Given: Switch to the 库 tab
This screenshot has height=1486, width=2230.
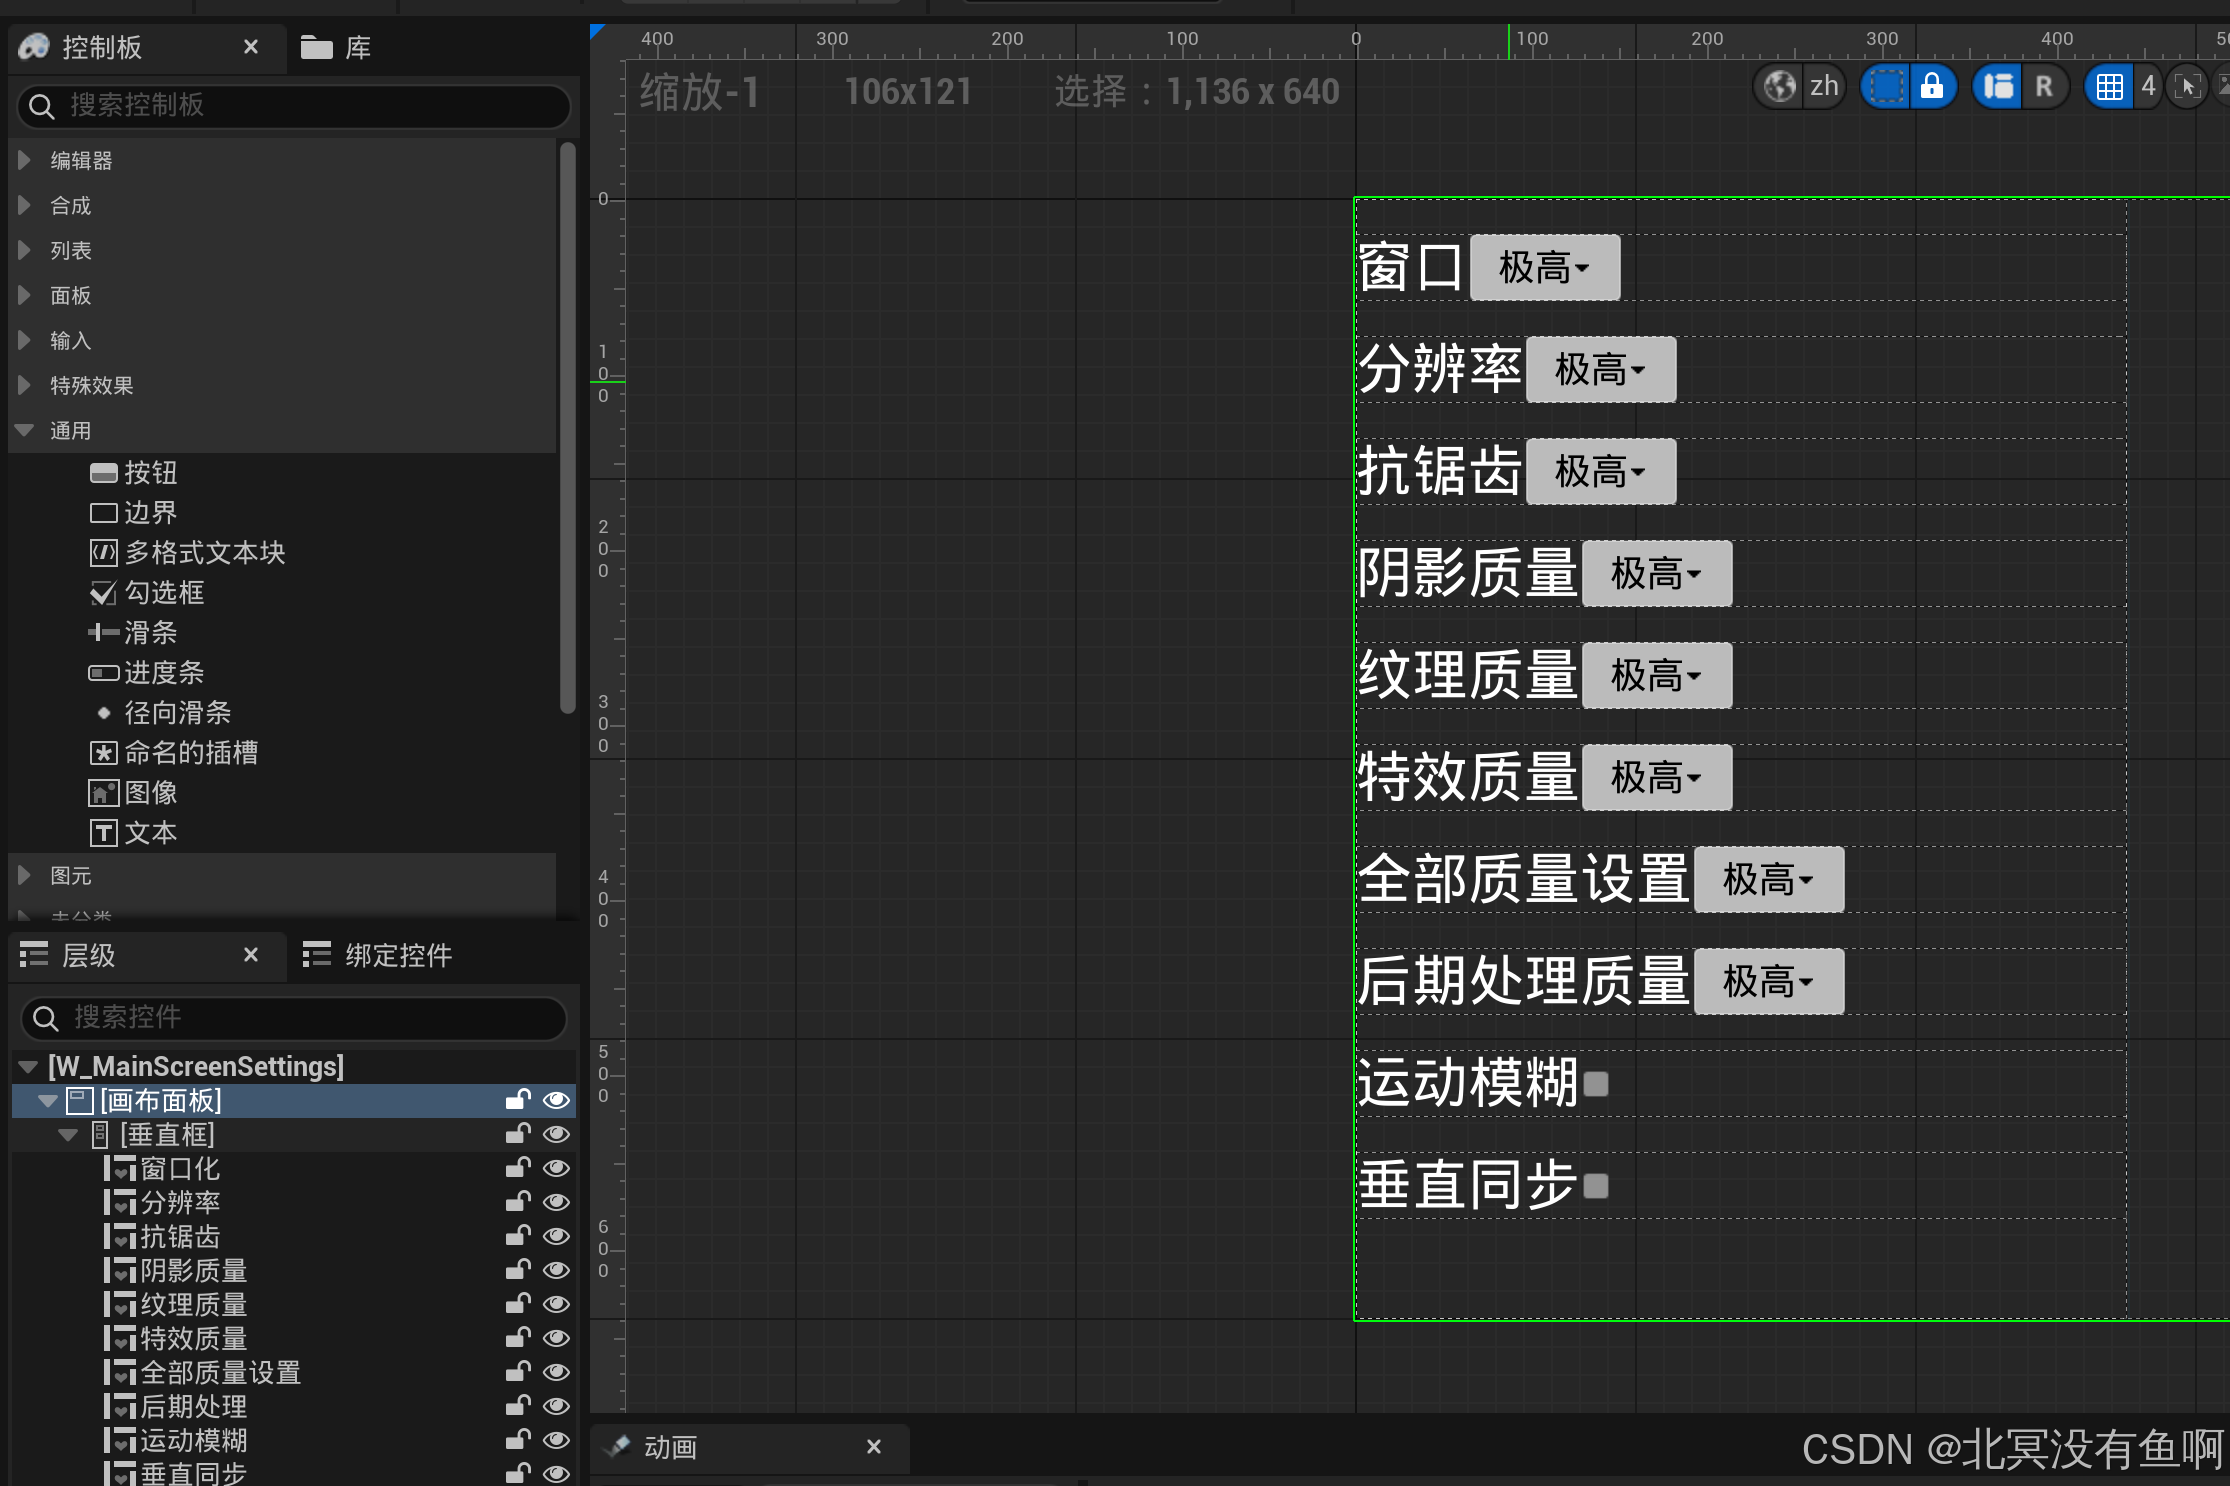Looking at the screenshot, I should tap(338, 47).
